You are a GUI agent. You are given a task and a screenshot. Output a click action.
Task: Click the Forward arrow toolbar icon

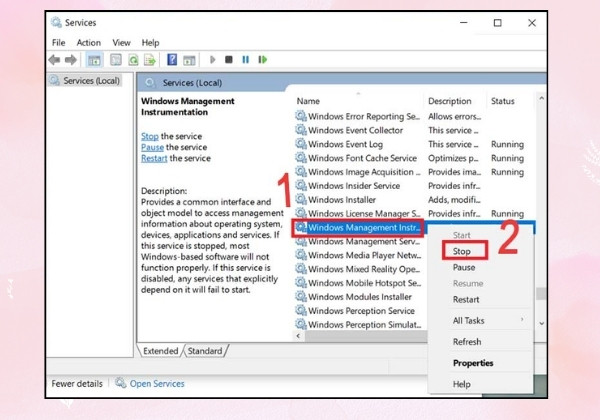pyautogui.click(x=71, y=60)
